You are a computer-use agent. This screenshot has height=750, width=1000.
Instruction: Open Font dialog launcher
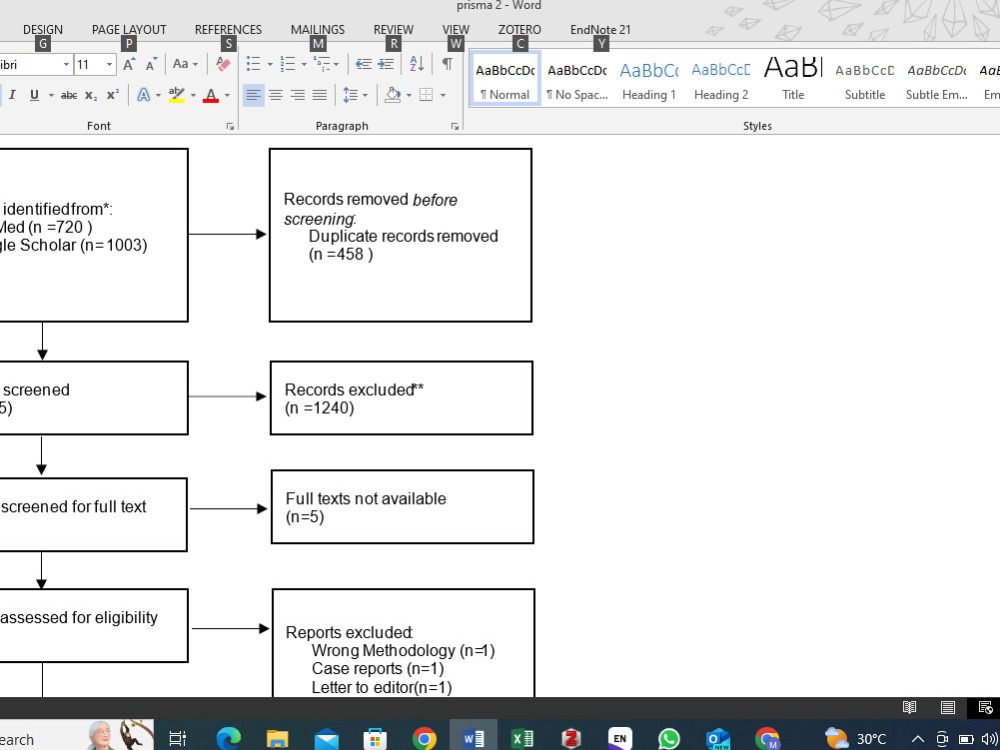(x=230, y=126)
